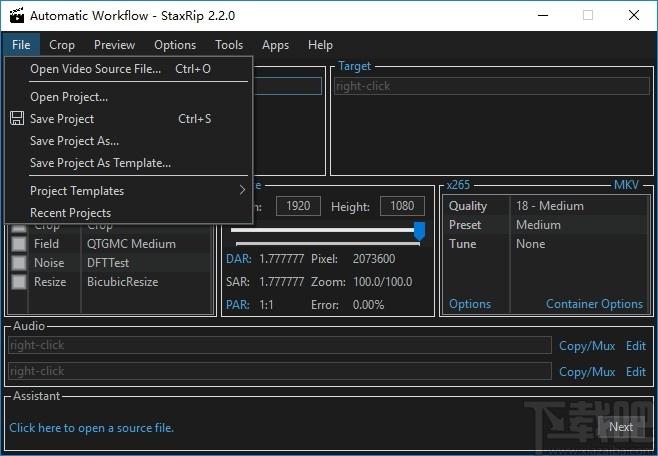
Task: Click Edit for second audio track
Action: click(636, 372)
